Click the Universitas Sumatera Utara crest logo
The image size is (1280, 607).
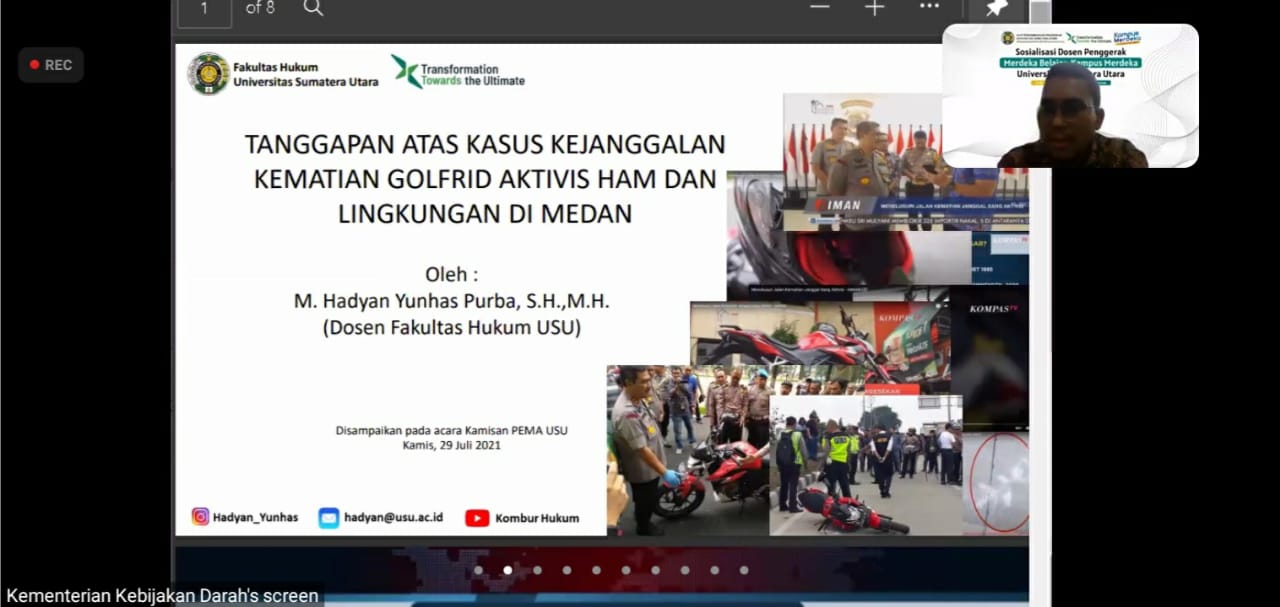(x=208, y=74)
